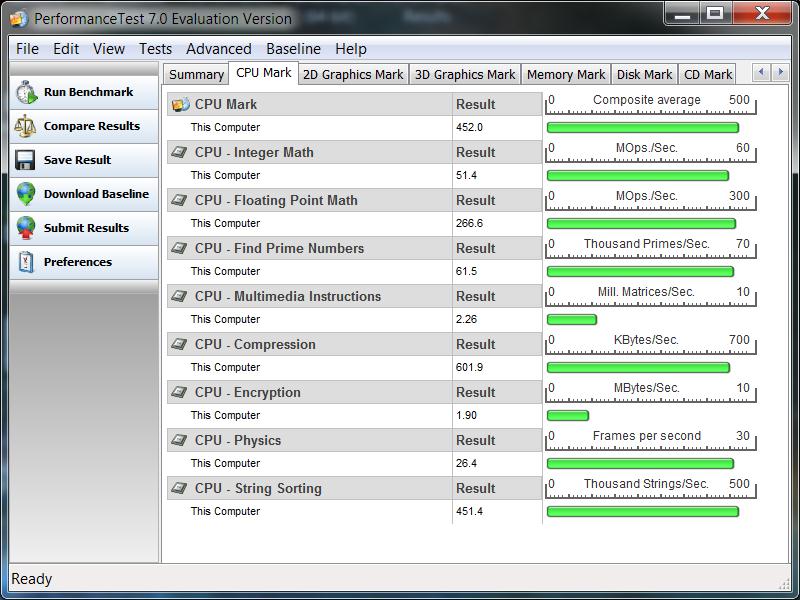The width and height of the screenshot is (800, 600).
Task: Click the chip icon beside CPU - Compression
Action: point(179,344)
